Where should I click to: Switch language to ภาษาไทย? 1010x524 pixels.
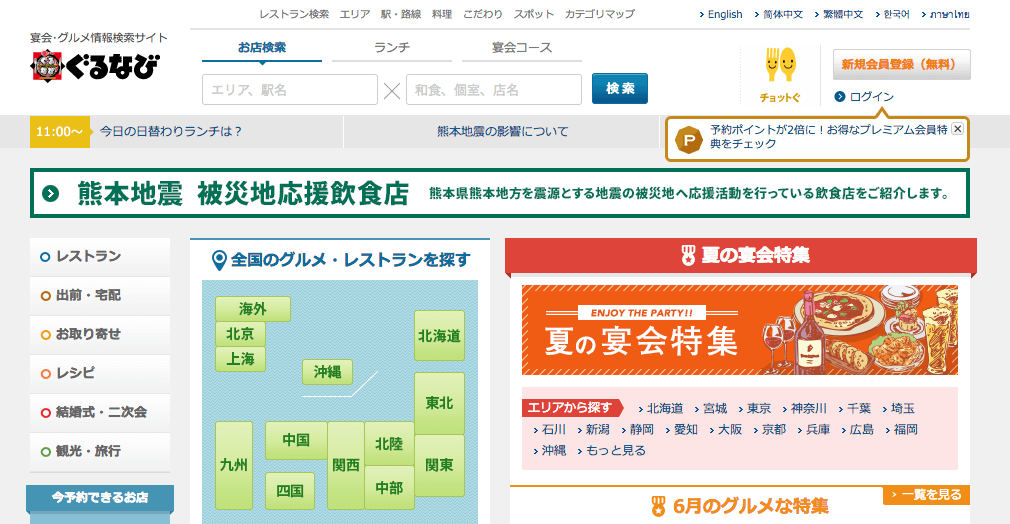(949, 14)
